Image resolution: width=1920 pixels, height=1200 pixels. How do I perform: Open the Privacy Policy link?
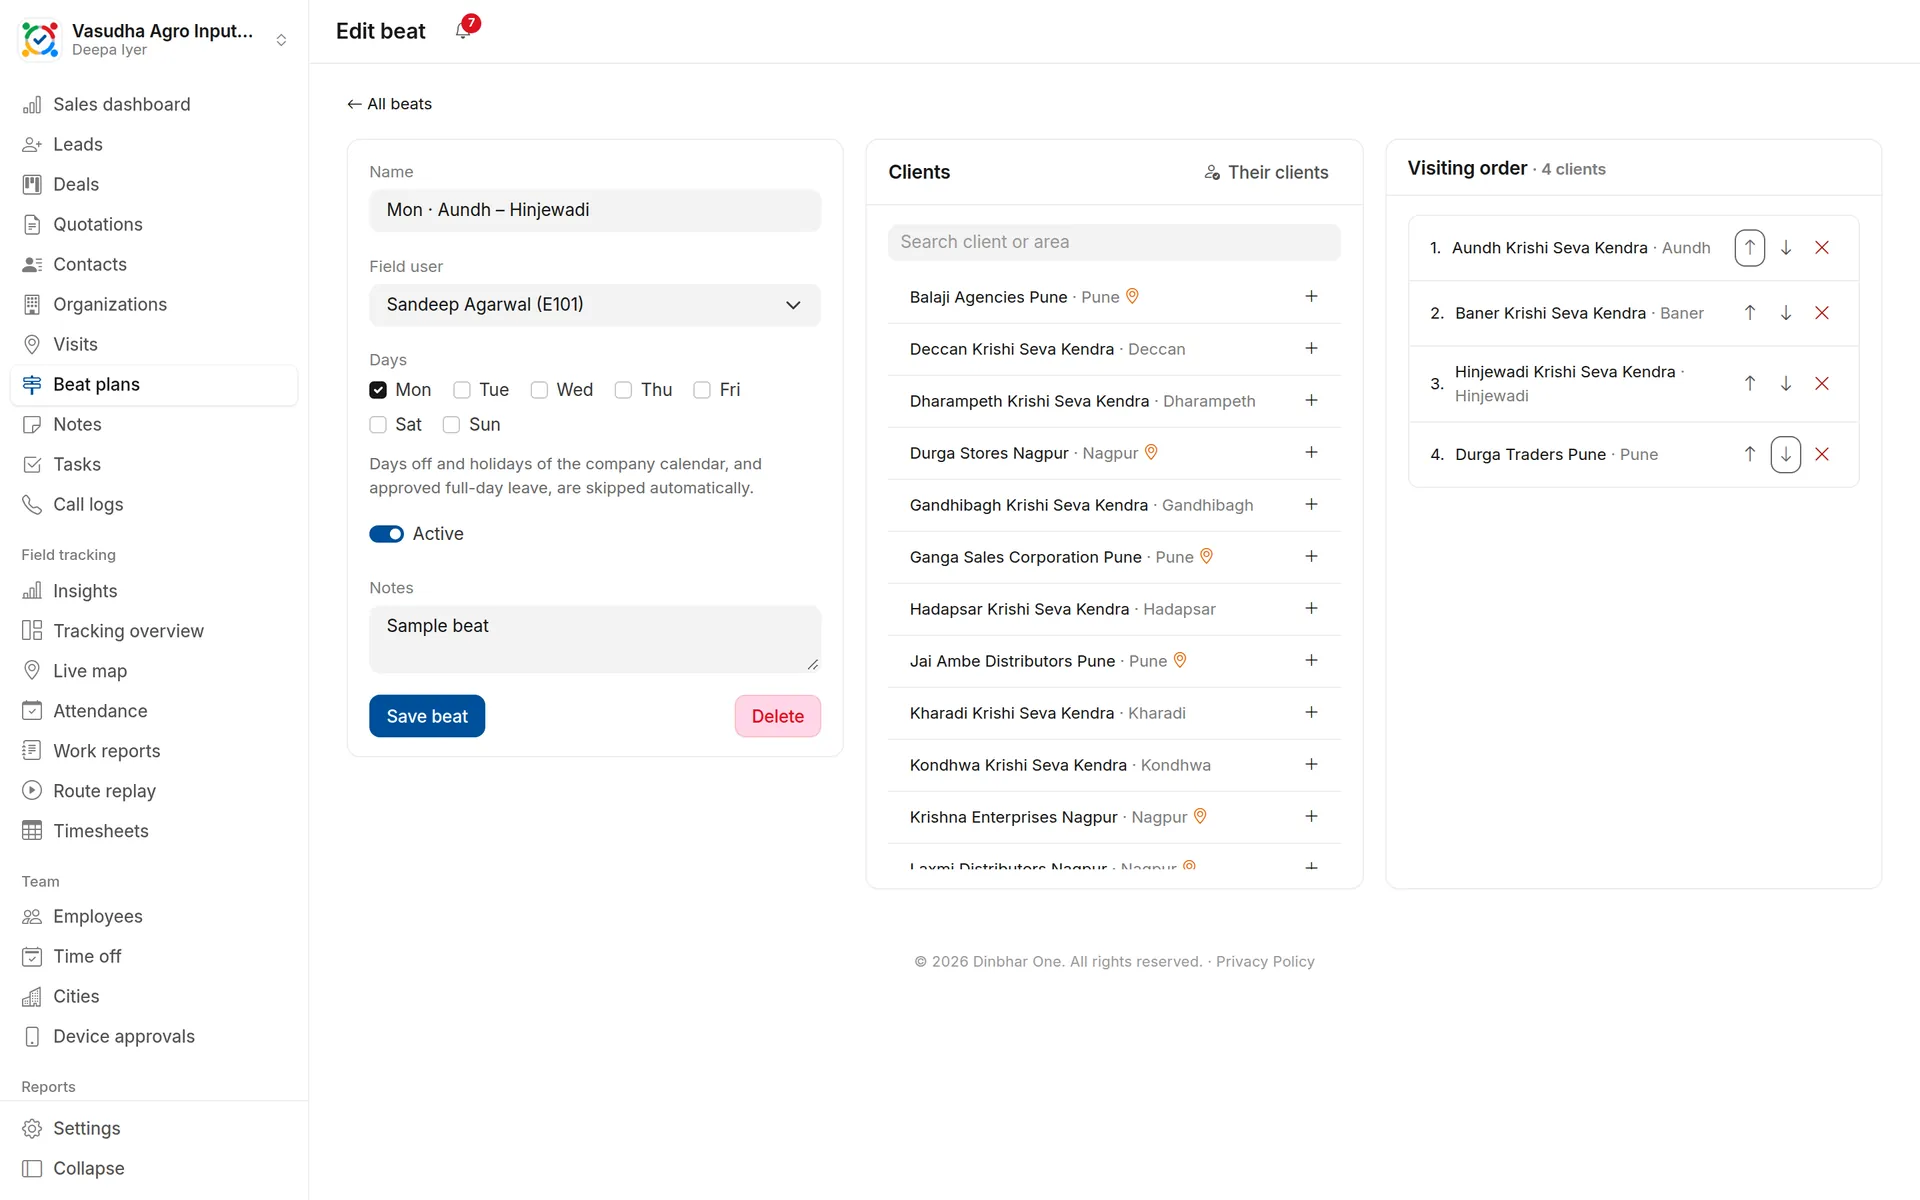[x=1265, y=962]
